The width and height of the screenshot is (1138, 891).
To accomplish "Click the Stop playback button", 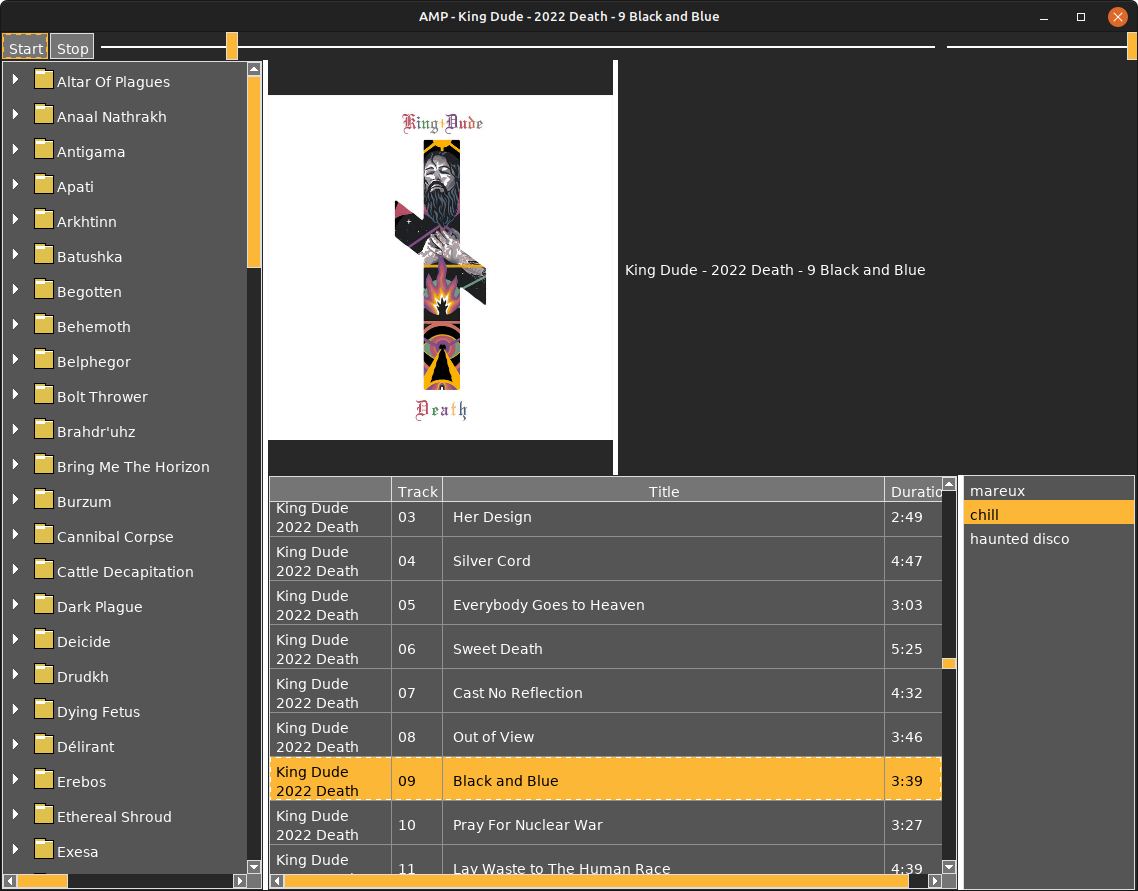I will pos(72,48).
